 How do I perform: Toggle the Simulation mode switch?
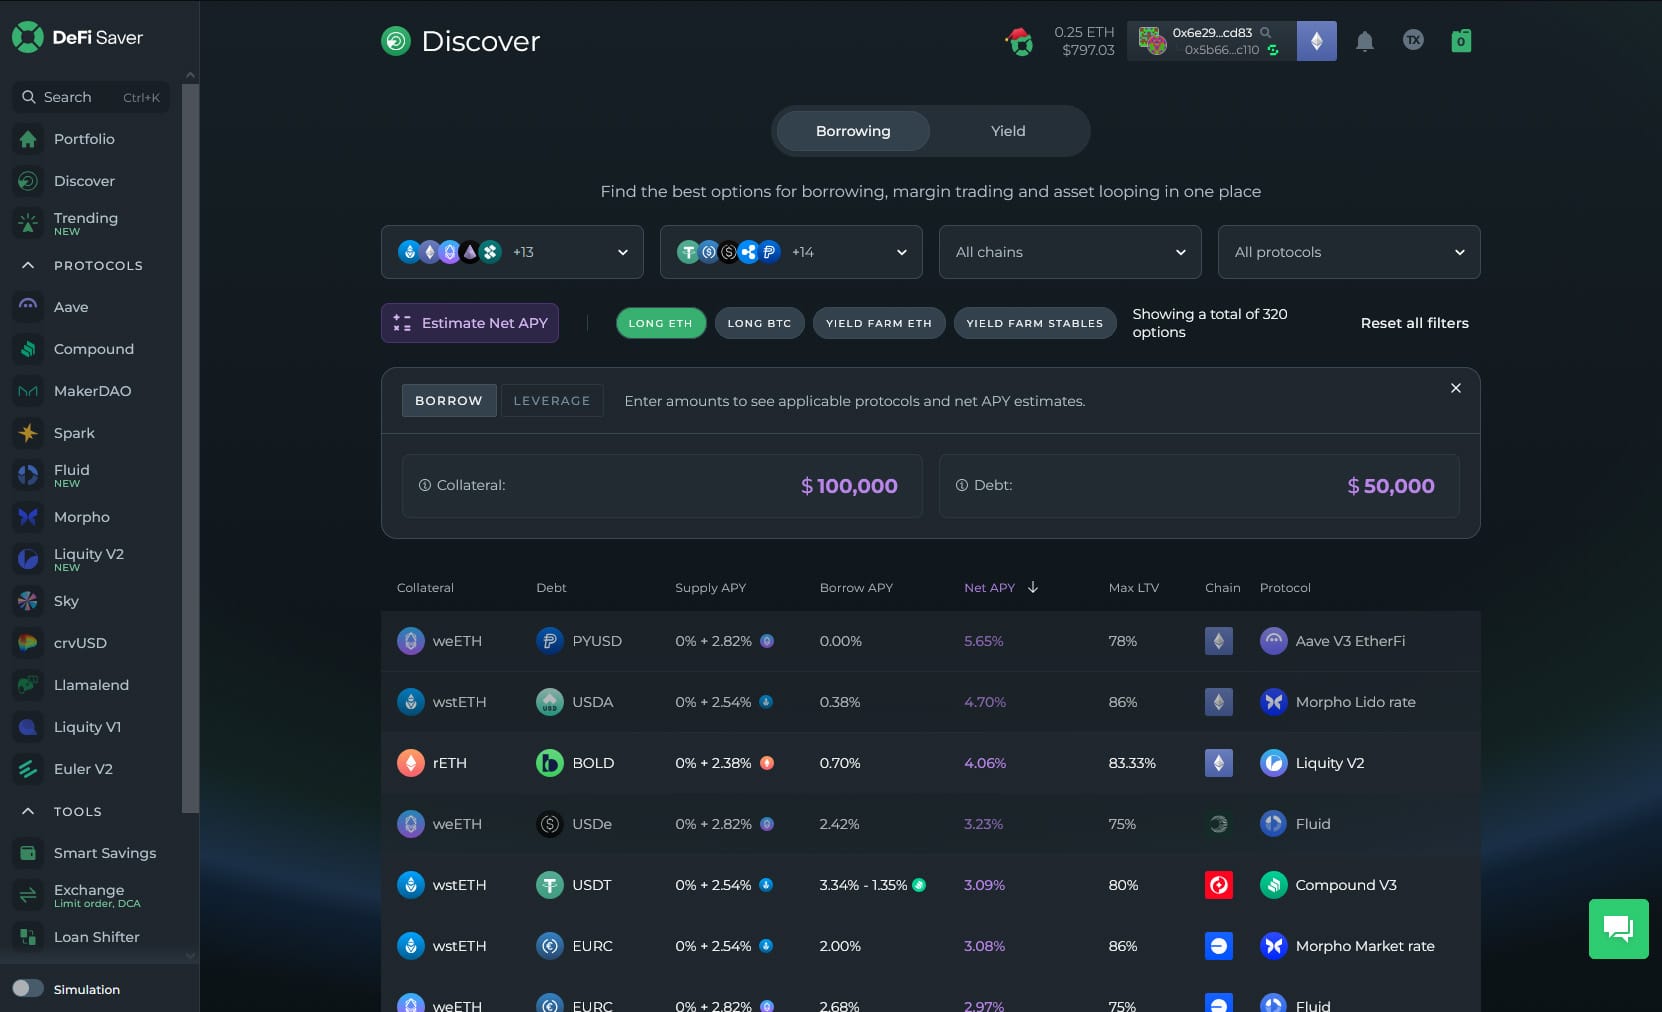point(28,989)
